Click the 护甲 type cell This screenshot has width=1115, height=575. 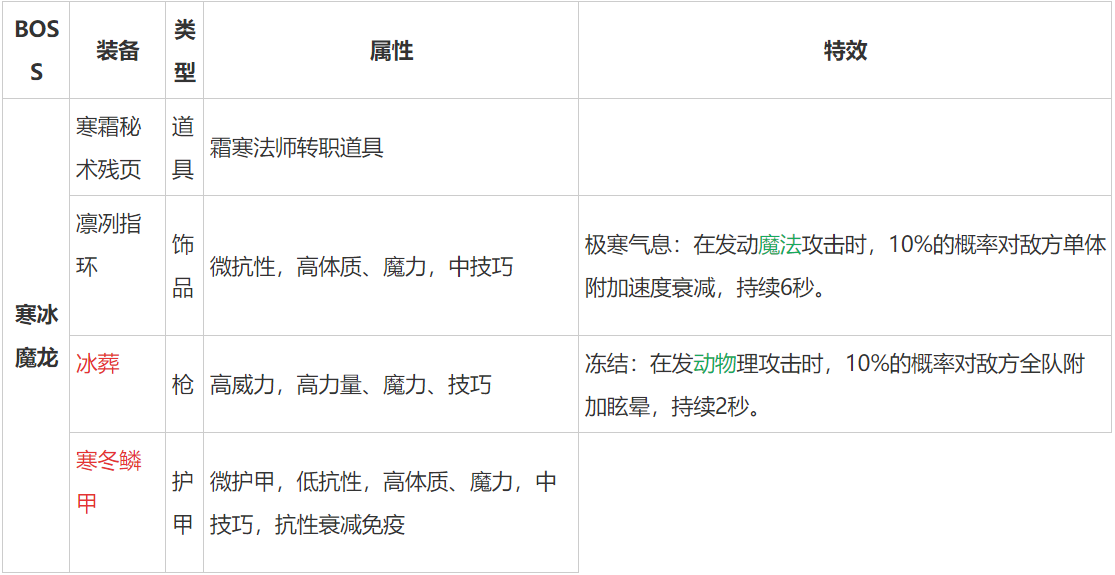click(x=183, y=503)
